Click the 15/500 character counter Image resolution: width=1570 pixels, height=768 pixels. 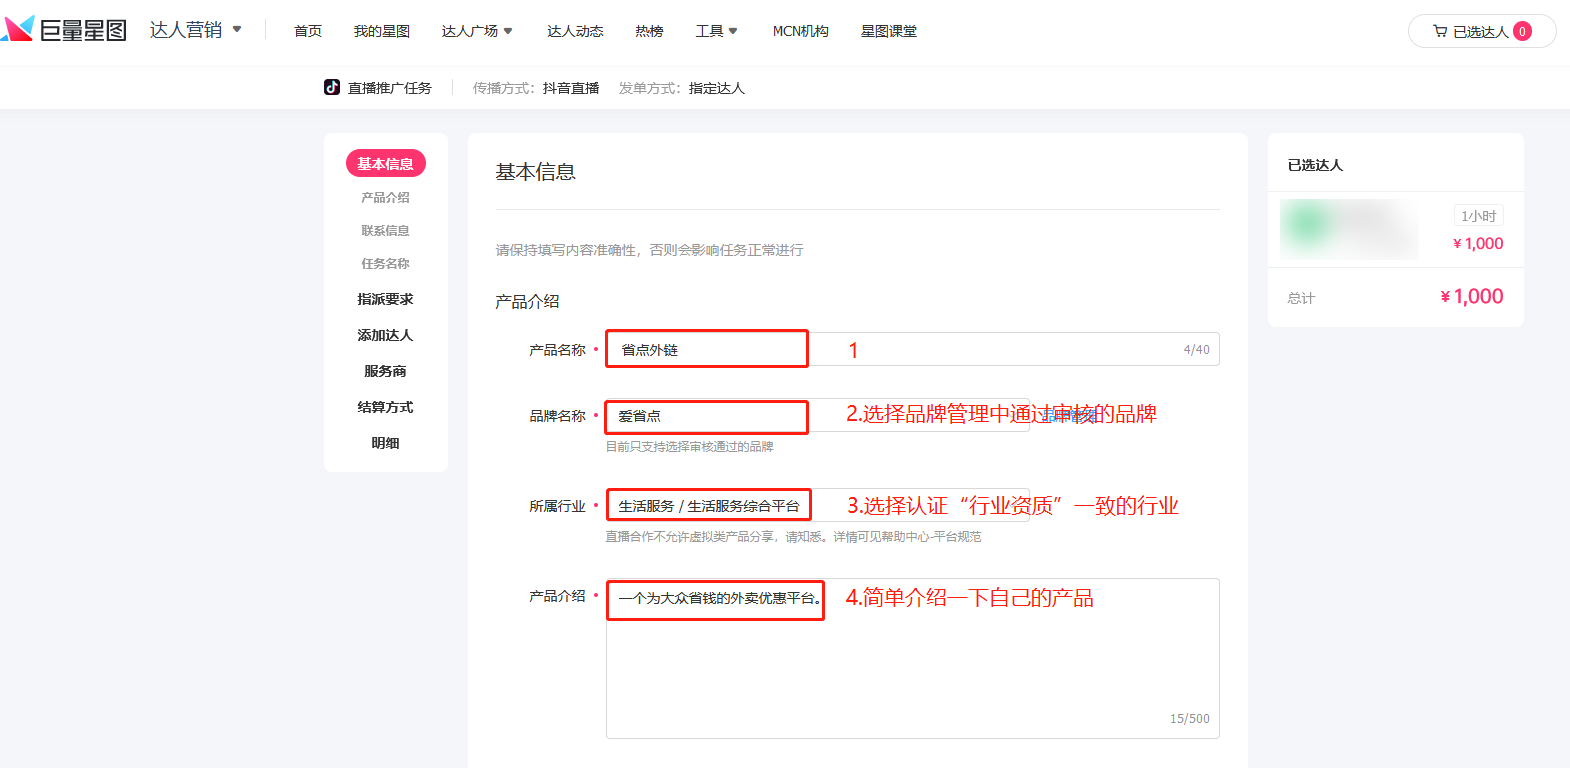(x=1190, y=719)
